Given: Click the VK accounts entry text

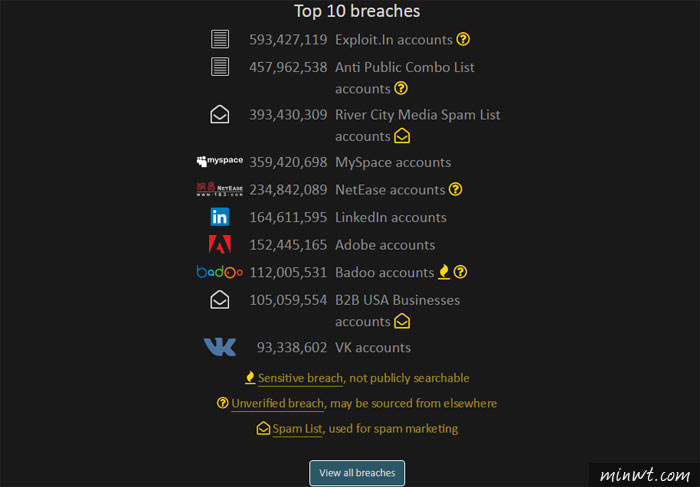Looking at the screenshot, I should coord(373,348).
